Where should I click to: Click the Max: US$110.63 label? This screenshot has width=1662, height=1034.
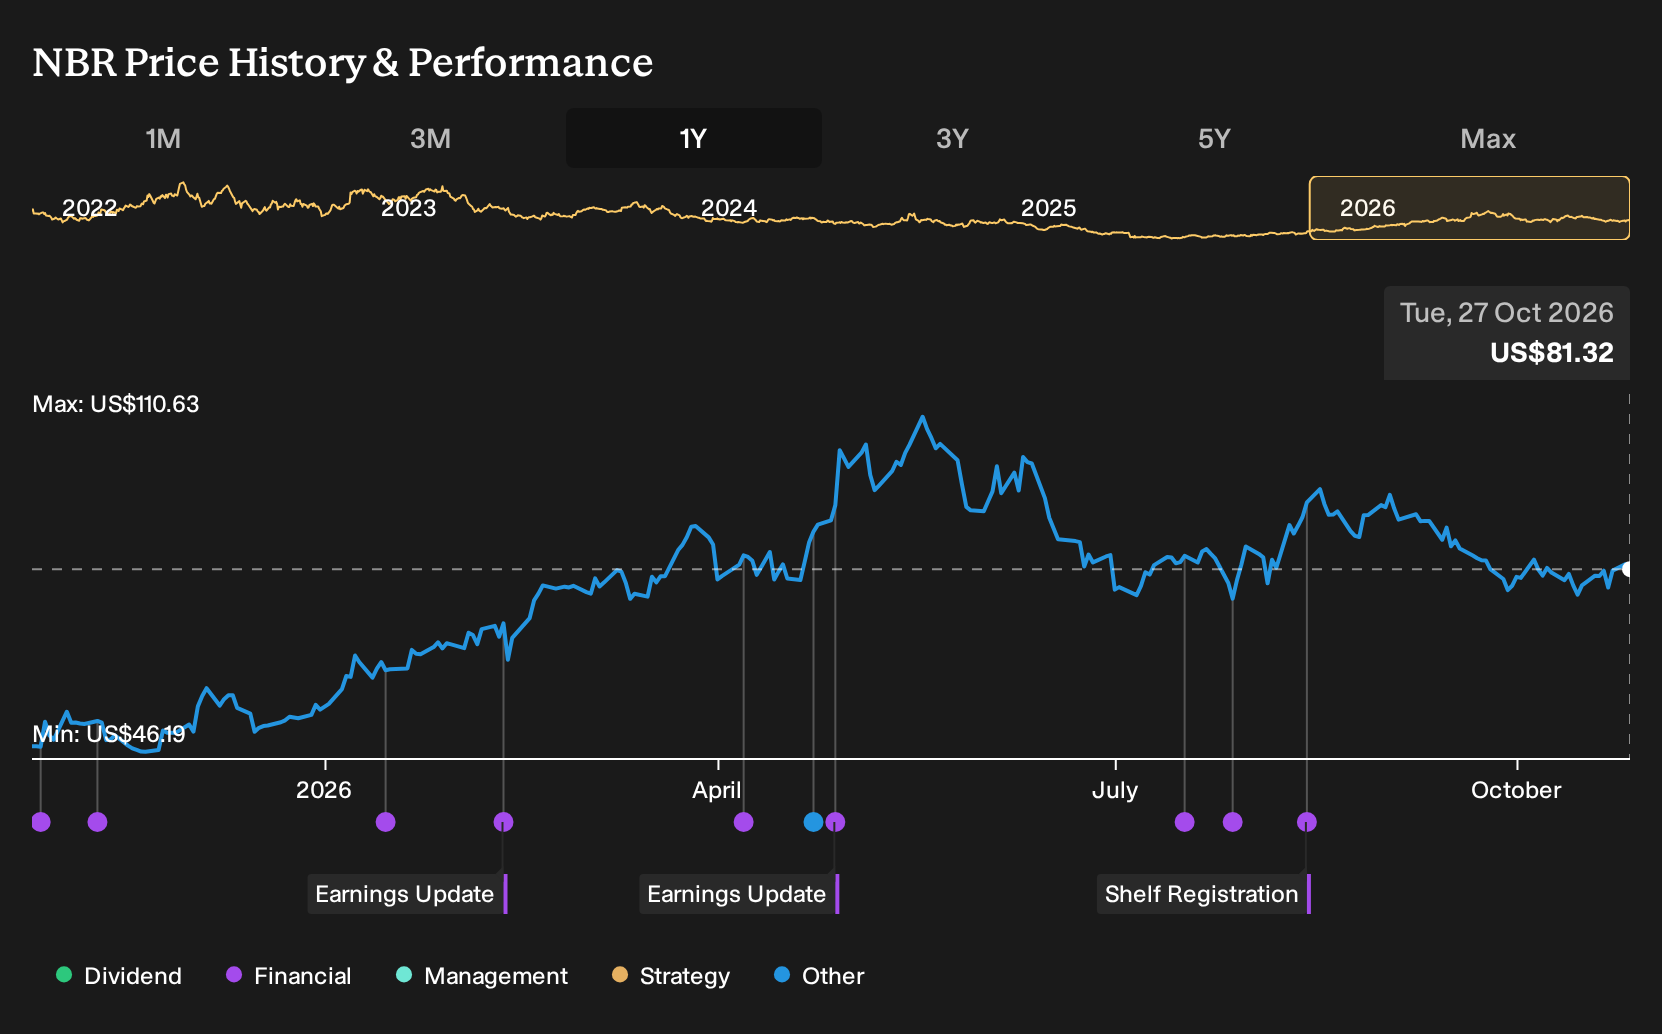[116, 404]
